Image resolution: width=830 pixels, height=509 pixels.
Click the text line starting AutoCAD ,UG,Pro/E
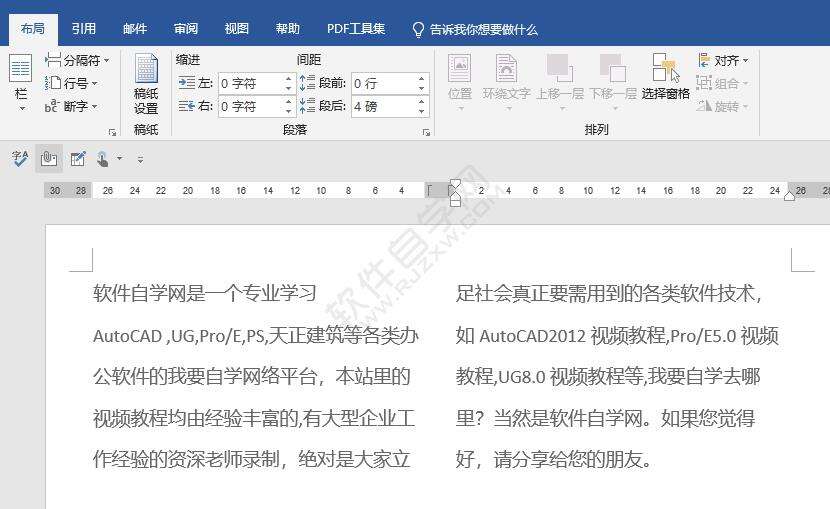point(256,335)
